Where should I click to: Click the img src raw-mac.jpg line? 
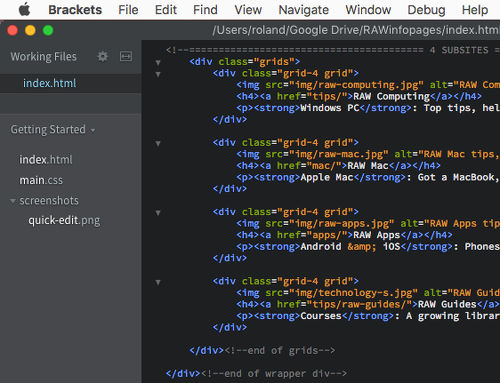(368, 154)
